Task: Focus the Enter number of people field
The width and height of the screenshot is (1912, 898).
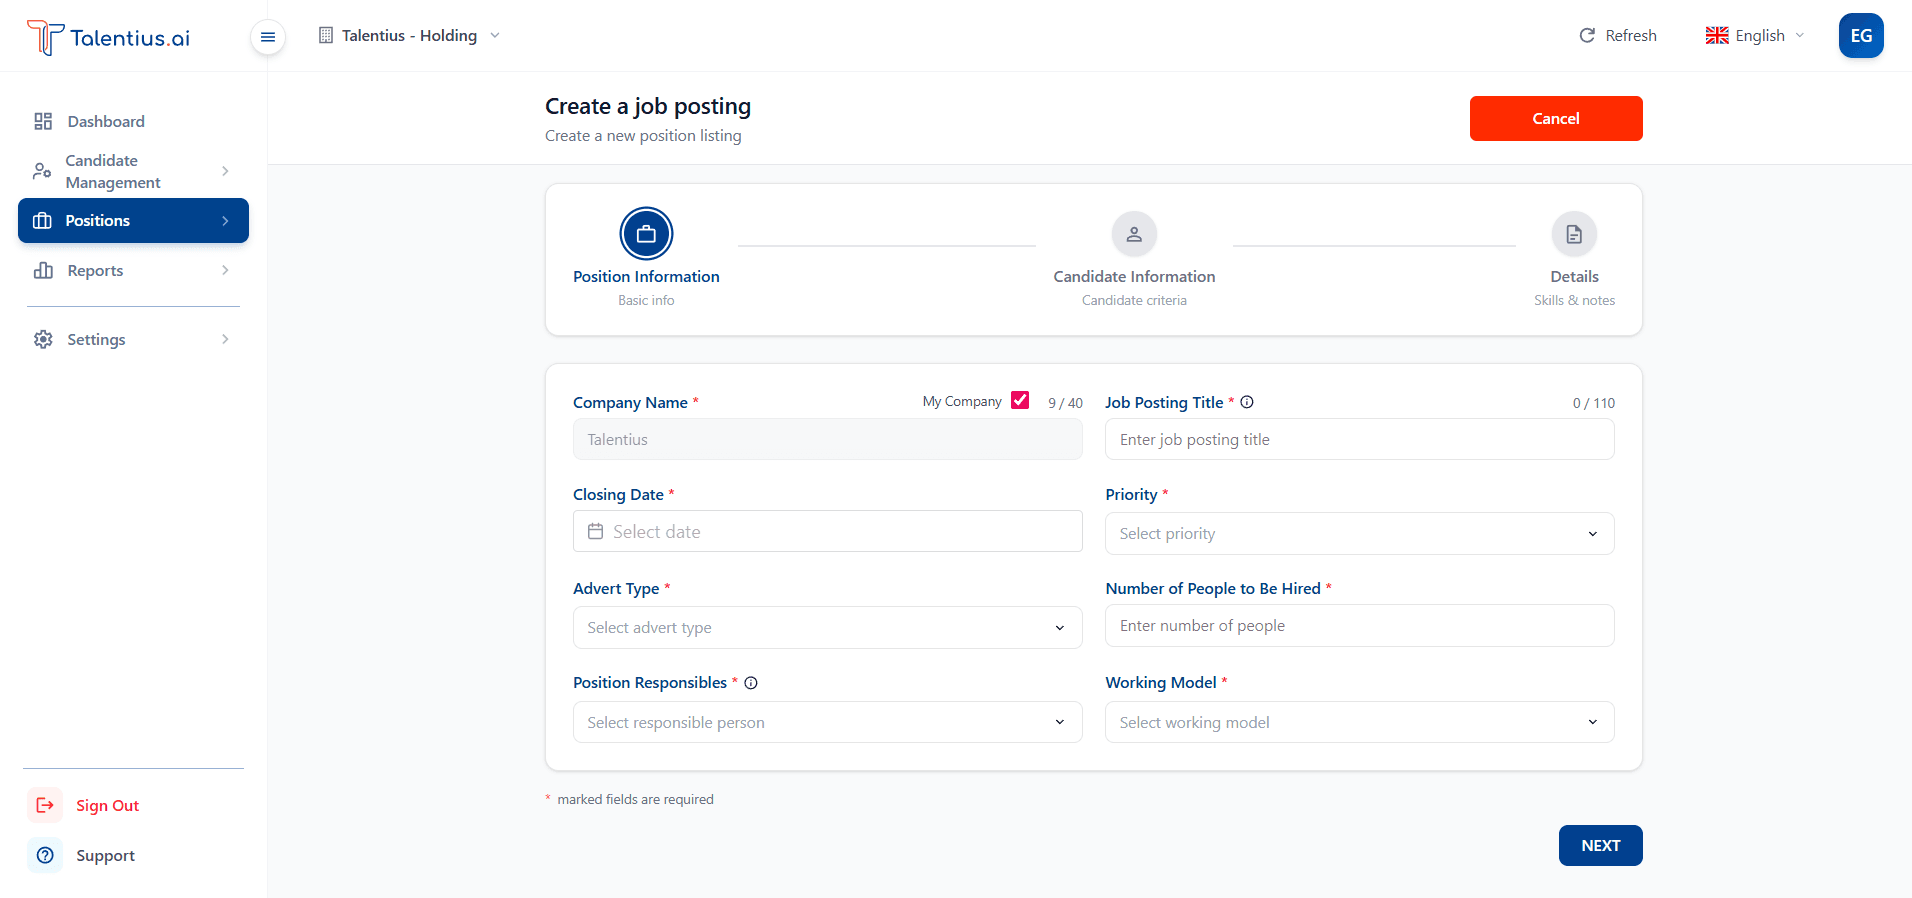Action: 1360,625
